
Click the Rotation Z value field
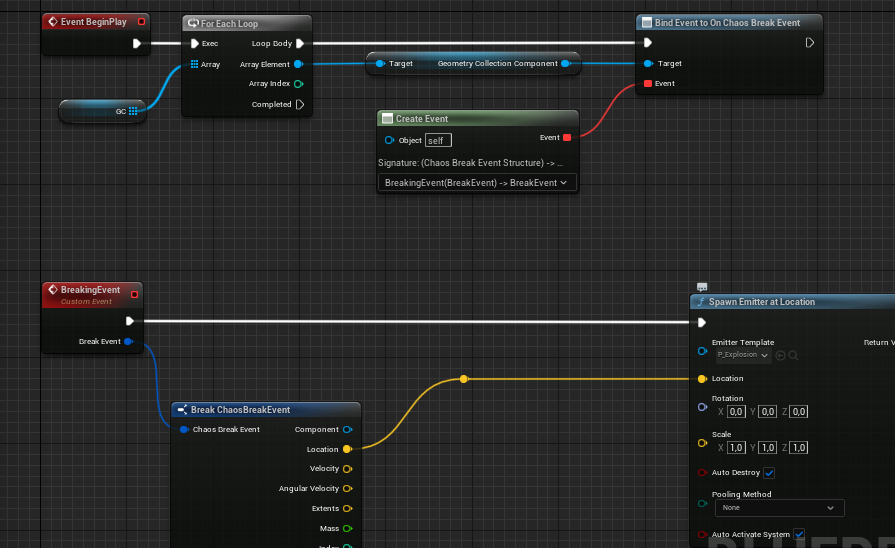[799, 412]
